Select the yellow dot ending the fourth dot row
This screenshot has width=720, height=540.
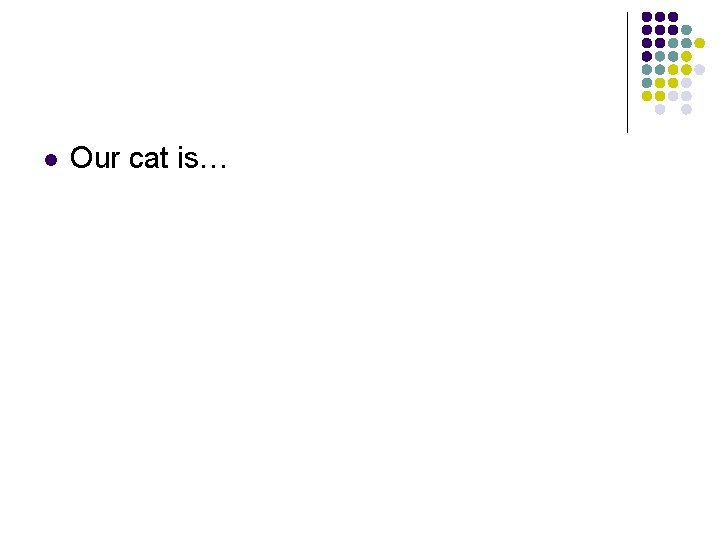click(686, 56)
